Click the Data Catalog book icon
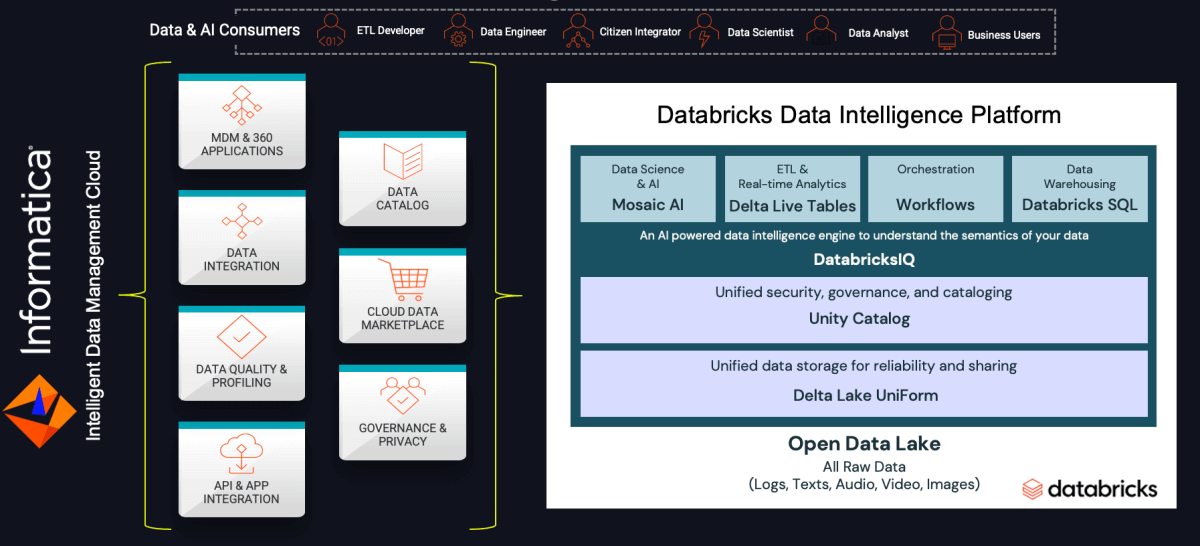 click(x=402, y=160)
